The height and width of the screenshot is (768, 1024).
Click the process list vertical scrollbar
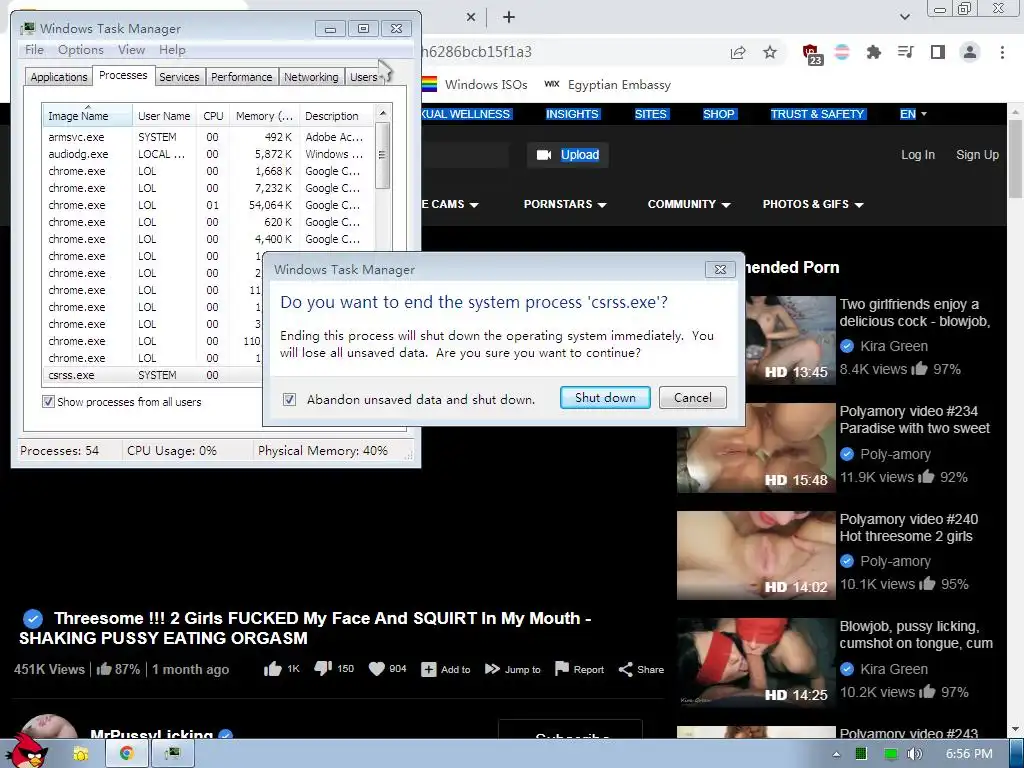[x=383, y=155]
